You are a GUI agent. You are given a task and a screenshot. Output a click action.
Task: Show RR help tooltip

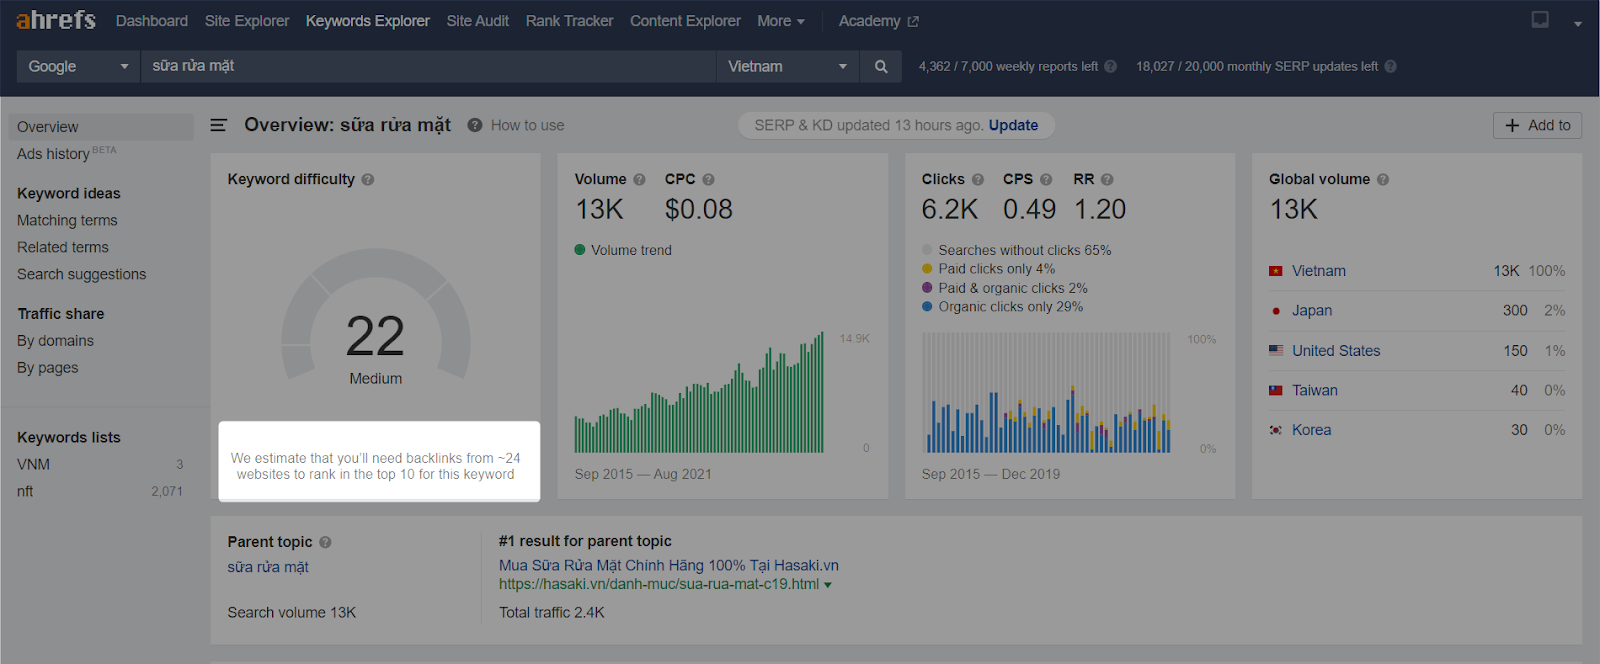coord(1107,180)
